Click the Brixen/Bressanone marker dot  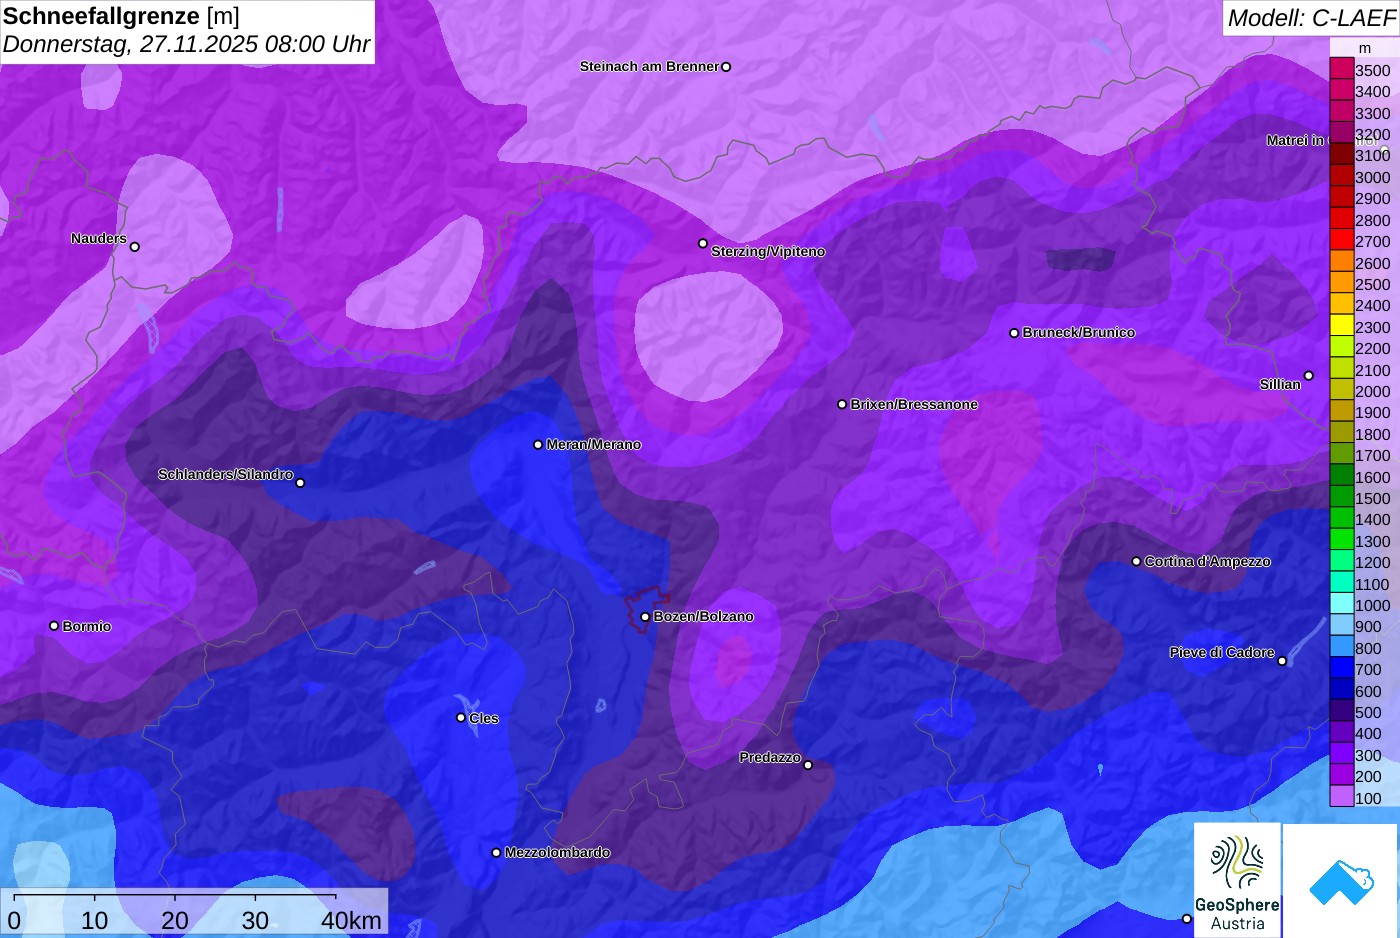coord(842,405)
